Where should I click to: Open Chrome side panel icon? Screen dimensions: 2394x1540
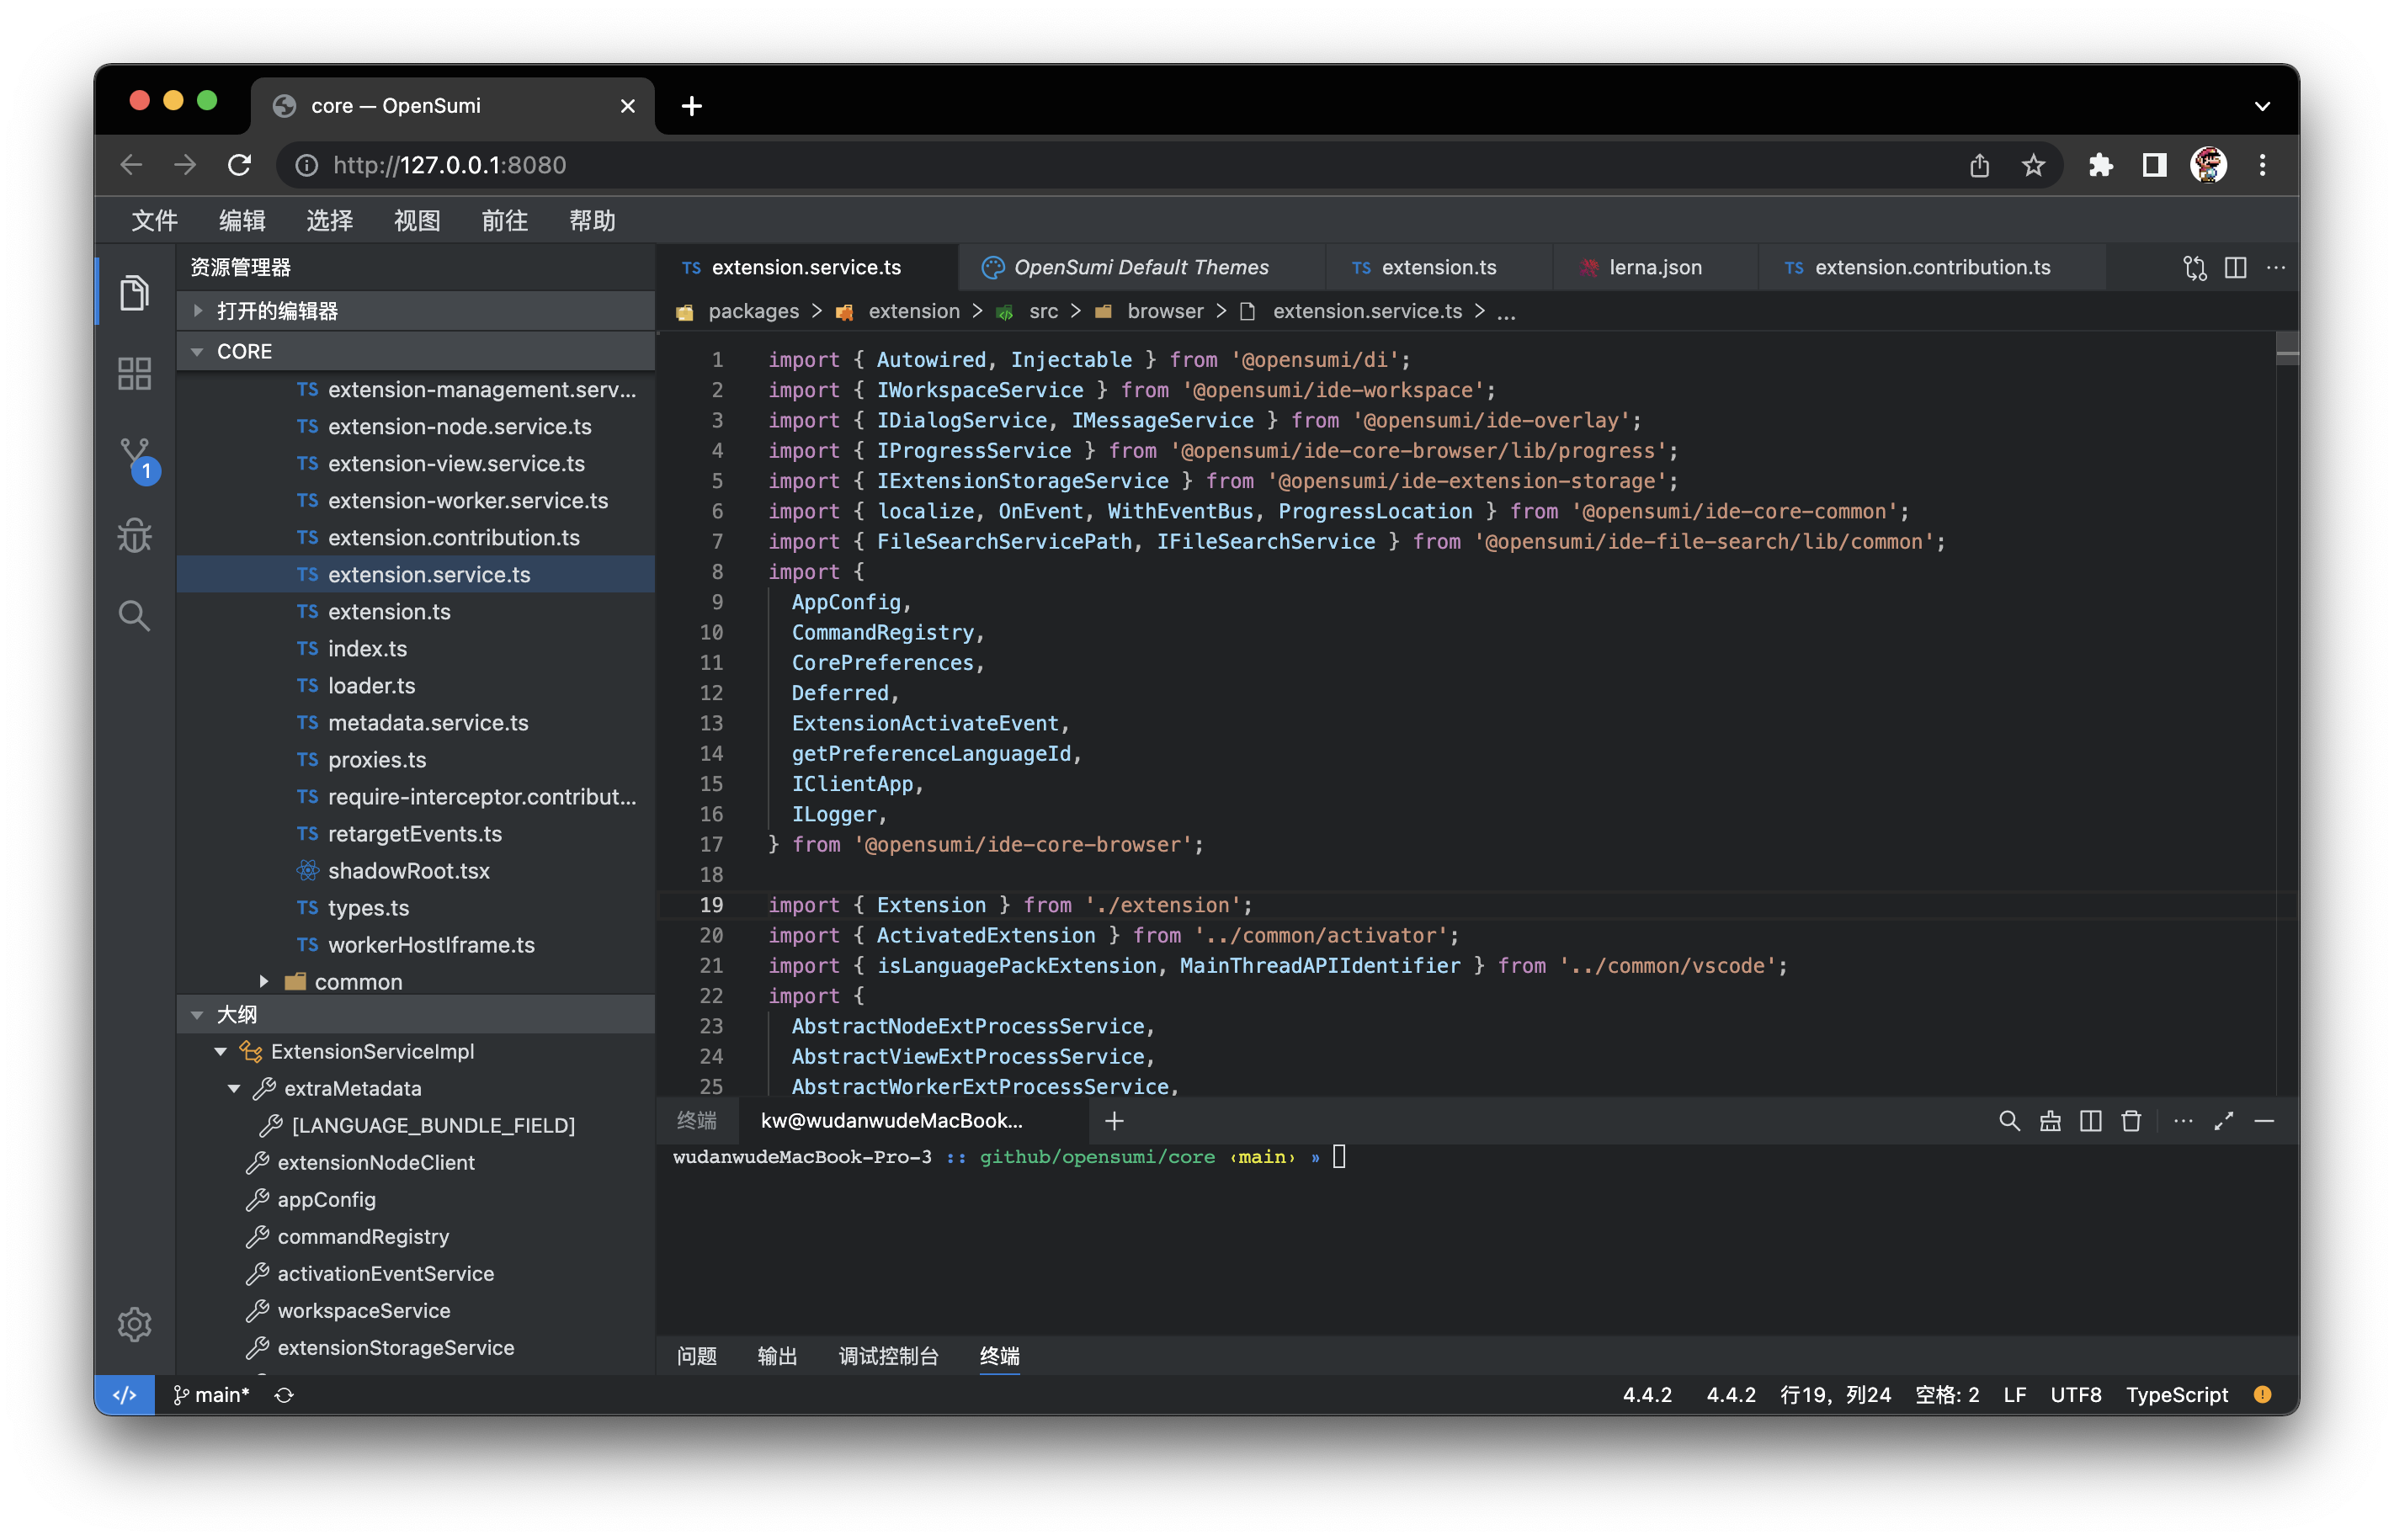[2153, 165]
